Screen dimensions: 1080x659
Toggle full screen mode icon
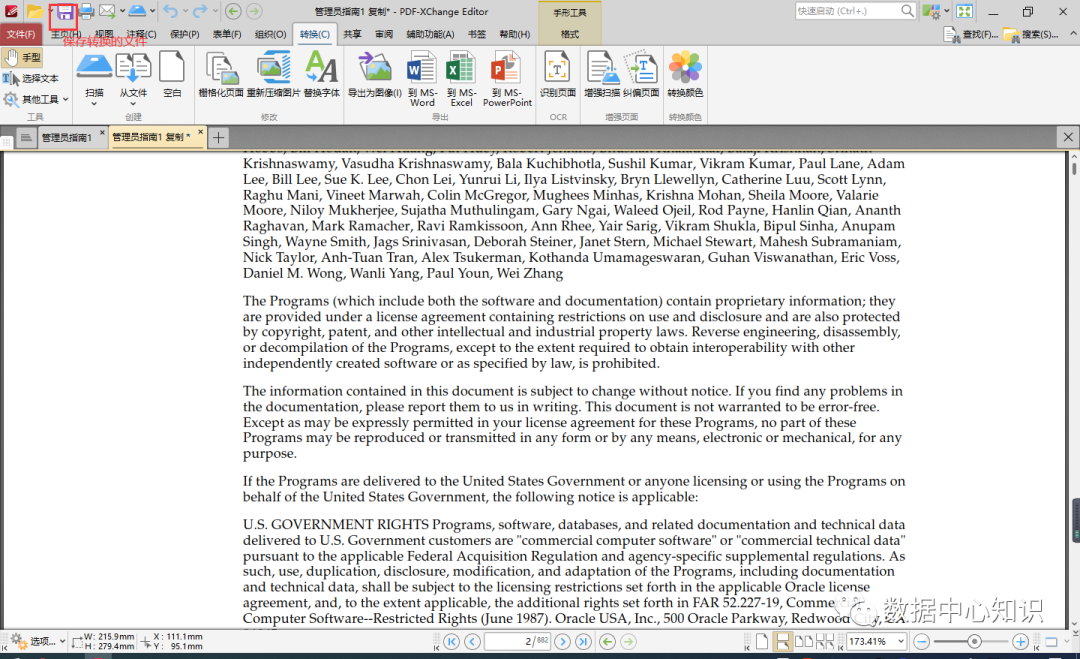[x=964, y=11]
